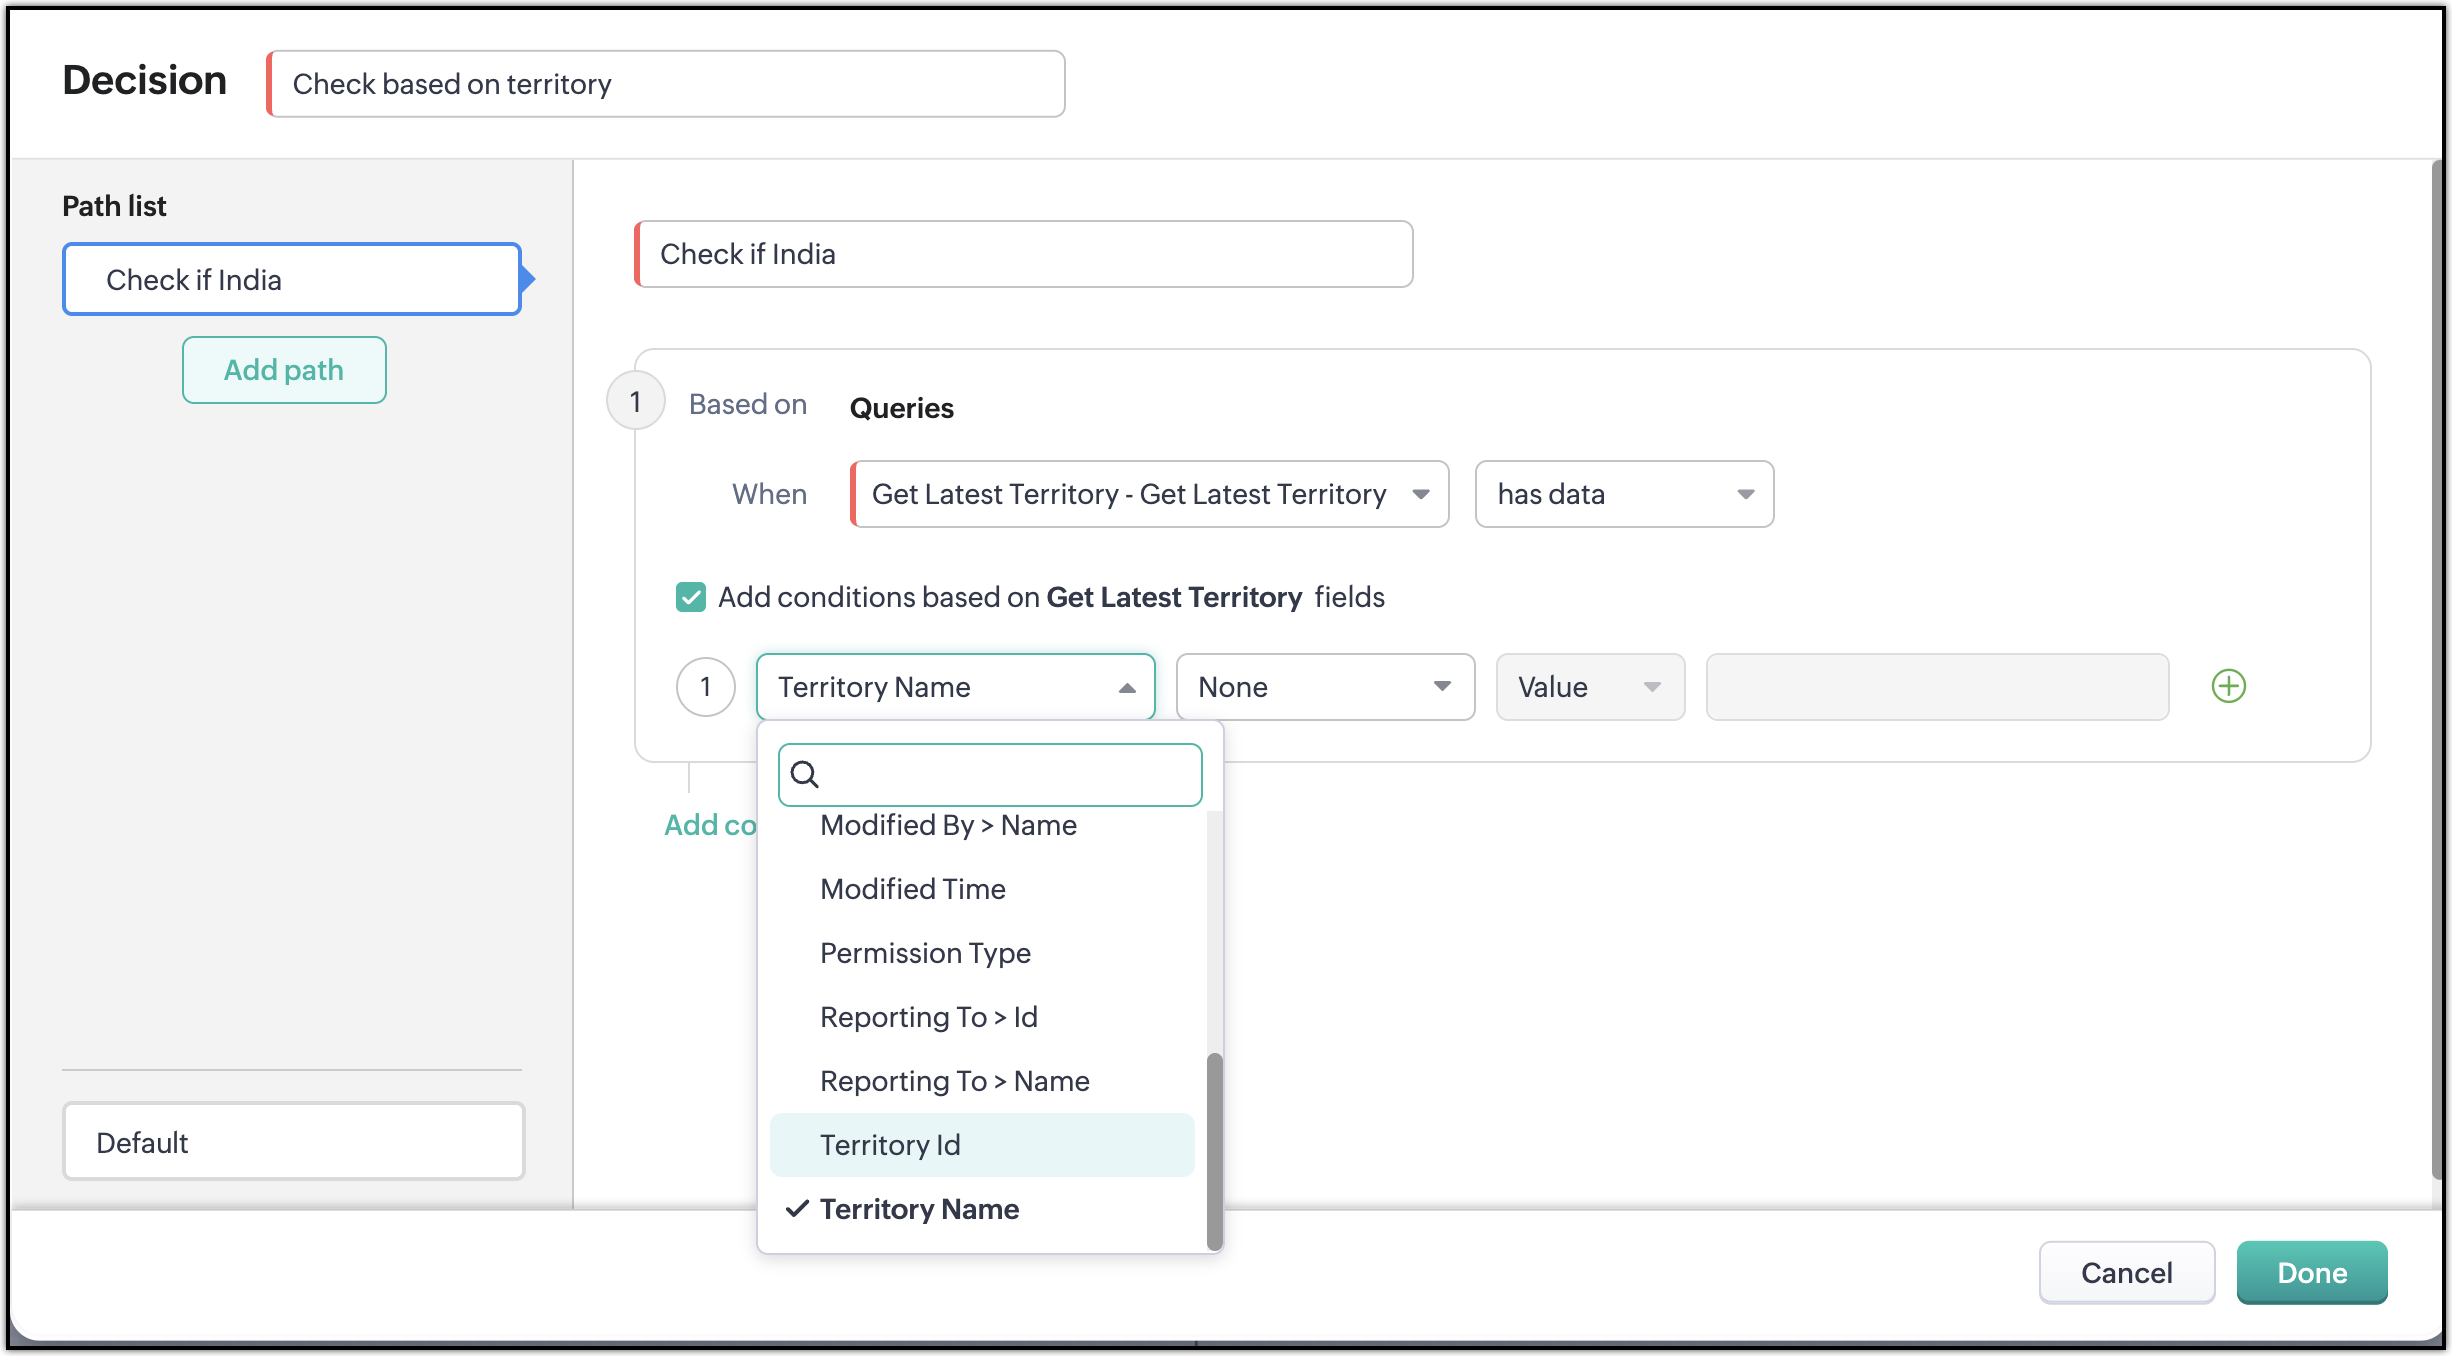Click the Add path button
Viewport: 2452px width, 1356px height.
[284, 370]
